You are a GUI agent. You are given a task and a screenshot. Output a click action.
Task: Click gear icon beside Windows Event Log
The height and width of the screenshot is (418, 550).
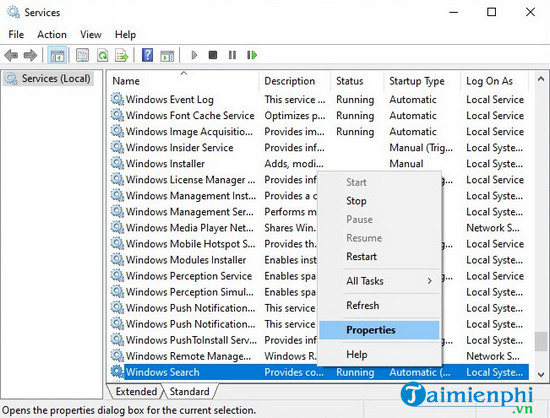click(117, 99)
